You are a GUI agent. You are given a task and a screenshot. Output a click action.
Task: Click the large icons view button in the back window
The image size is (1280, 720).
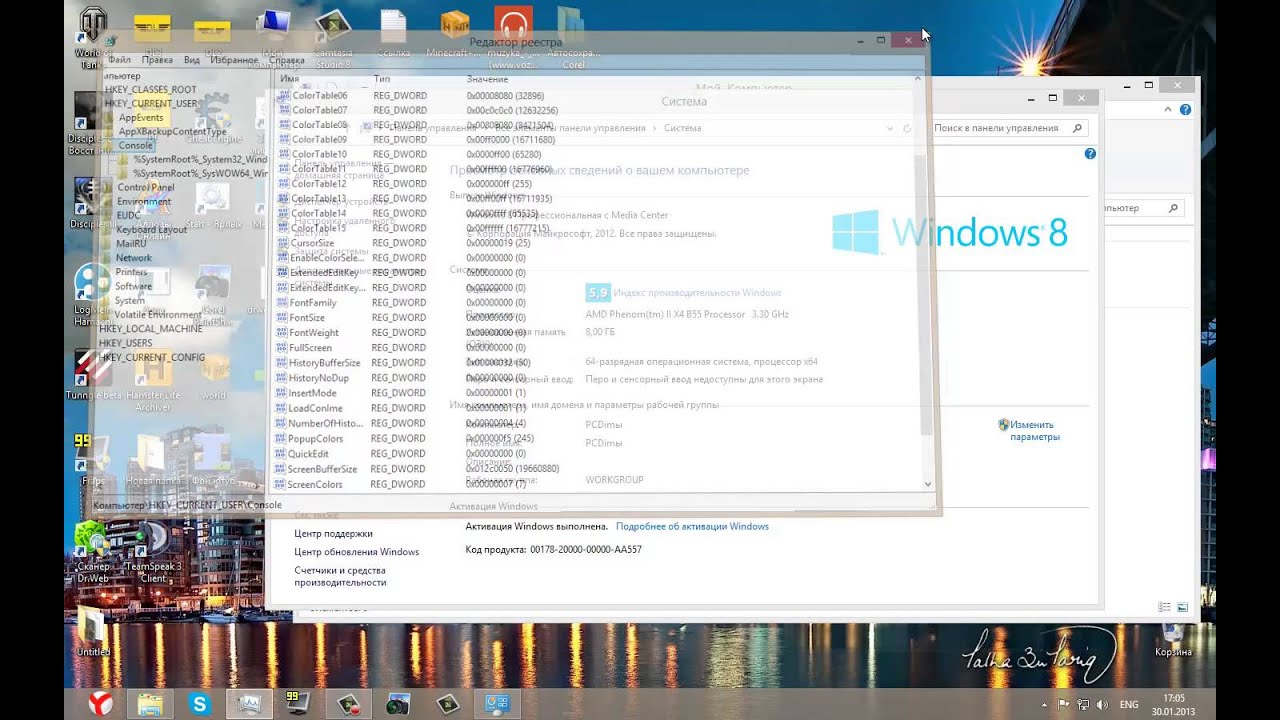(x=1182, y=607)
